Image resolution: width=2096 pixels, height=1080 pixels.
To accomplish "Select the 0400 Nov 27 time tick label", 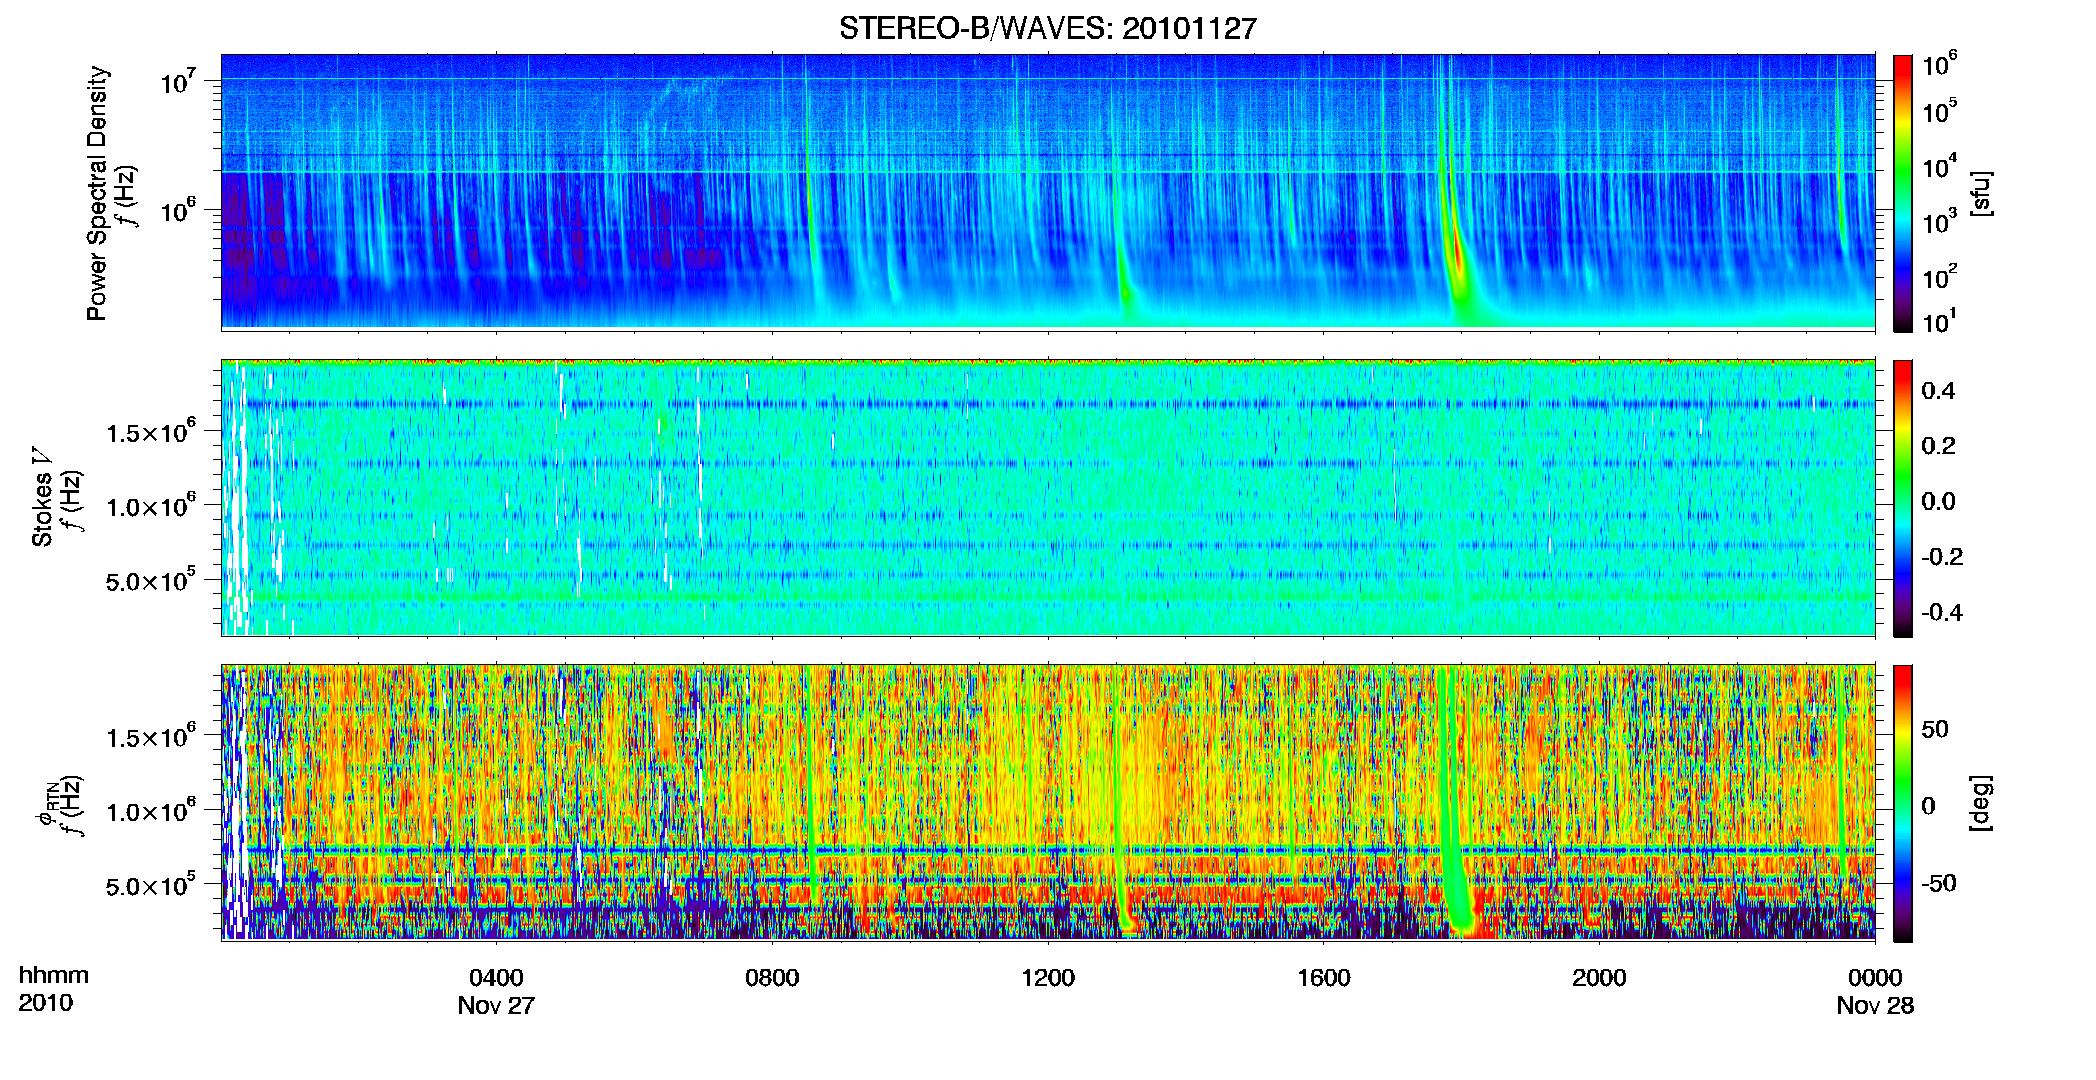I will tap(497, 991).
